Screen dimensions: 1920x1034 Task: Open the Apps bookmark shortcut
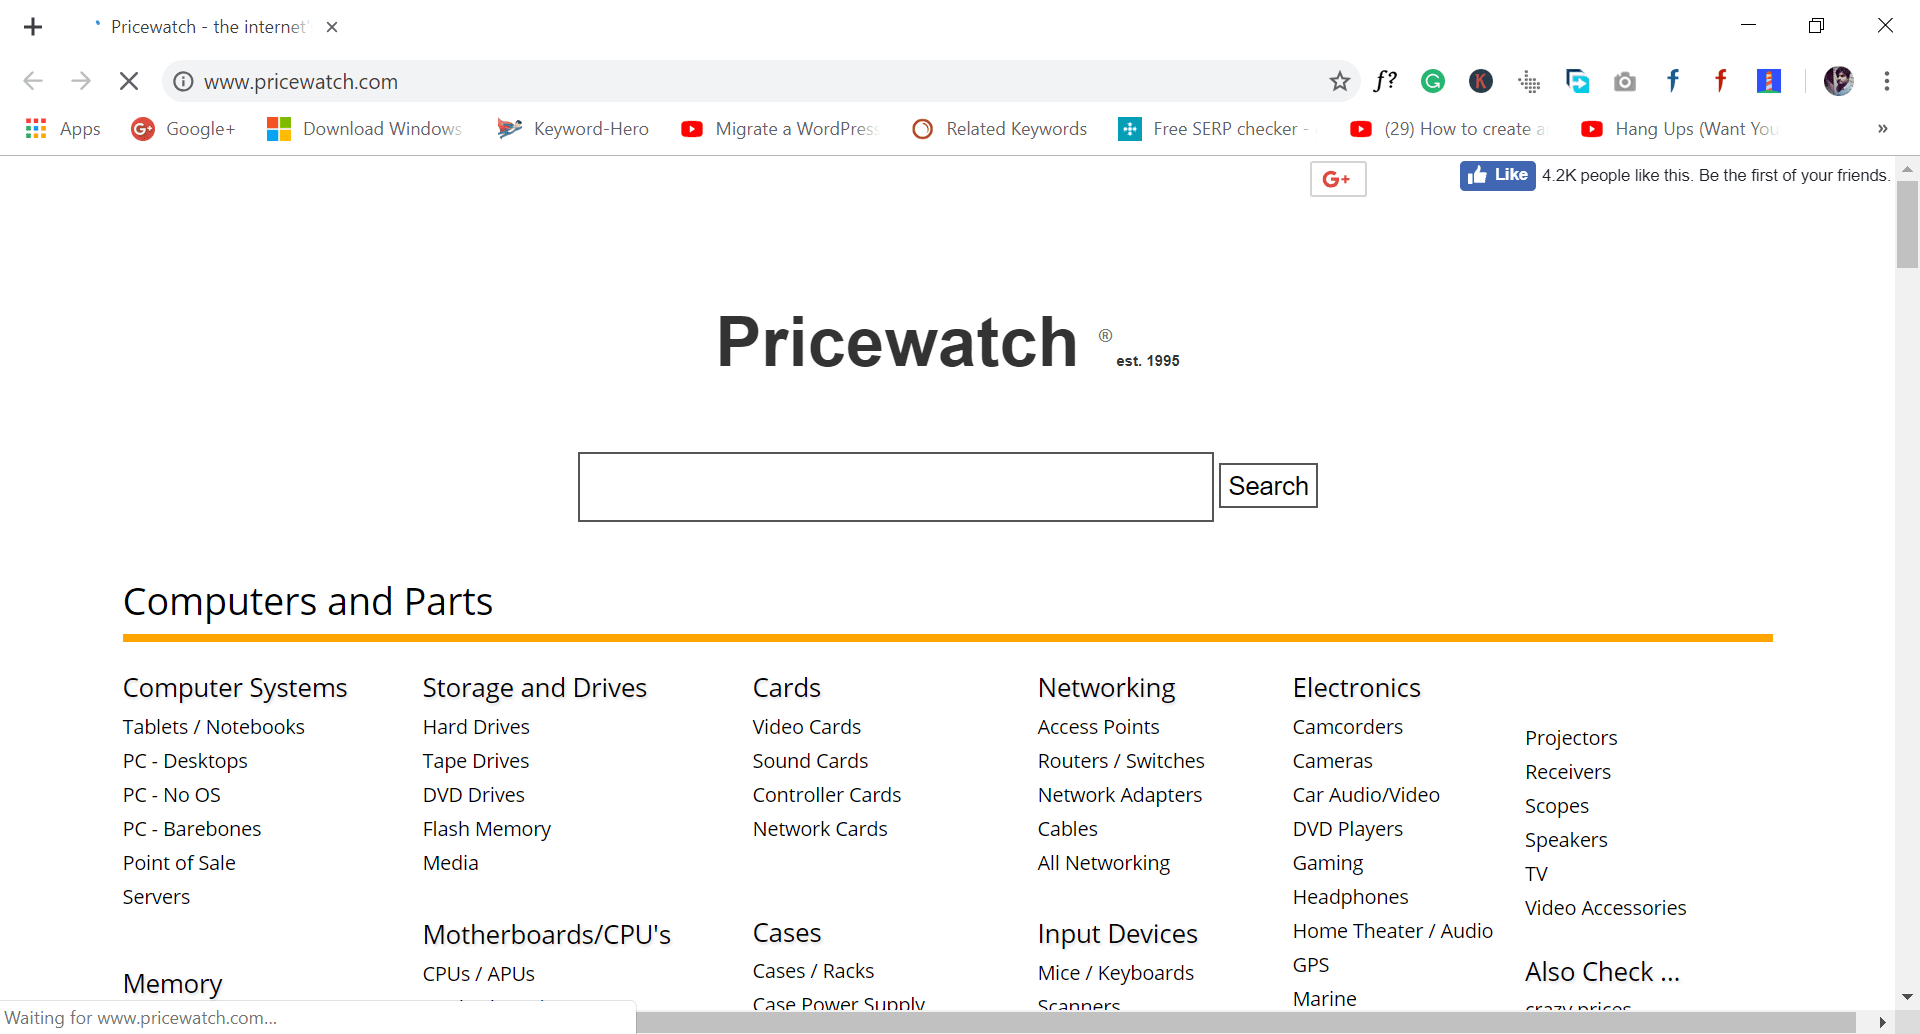(x=63, y=129)
